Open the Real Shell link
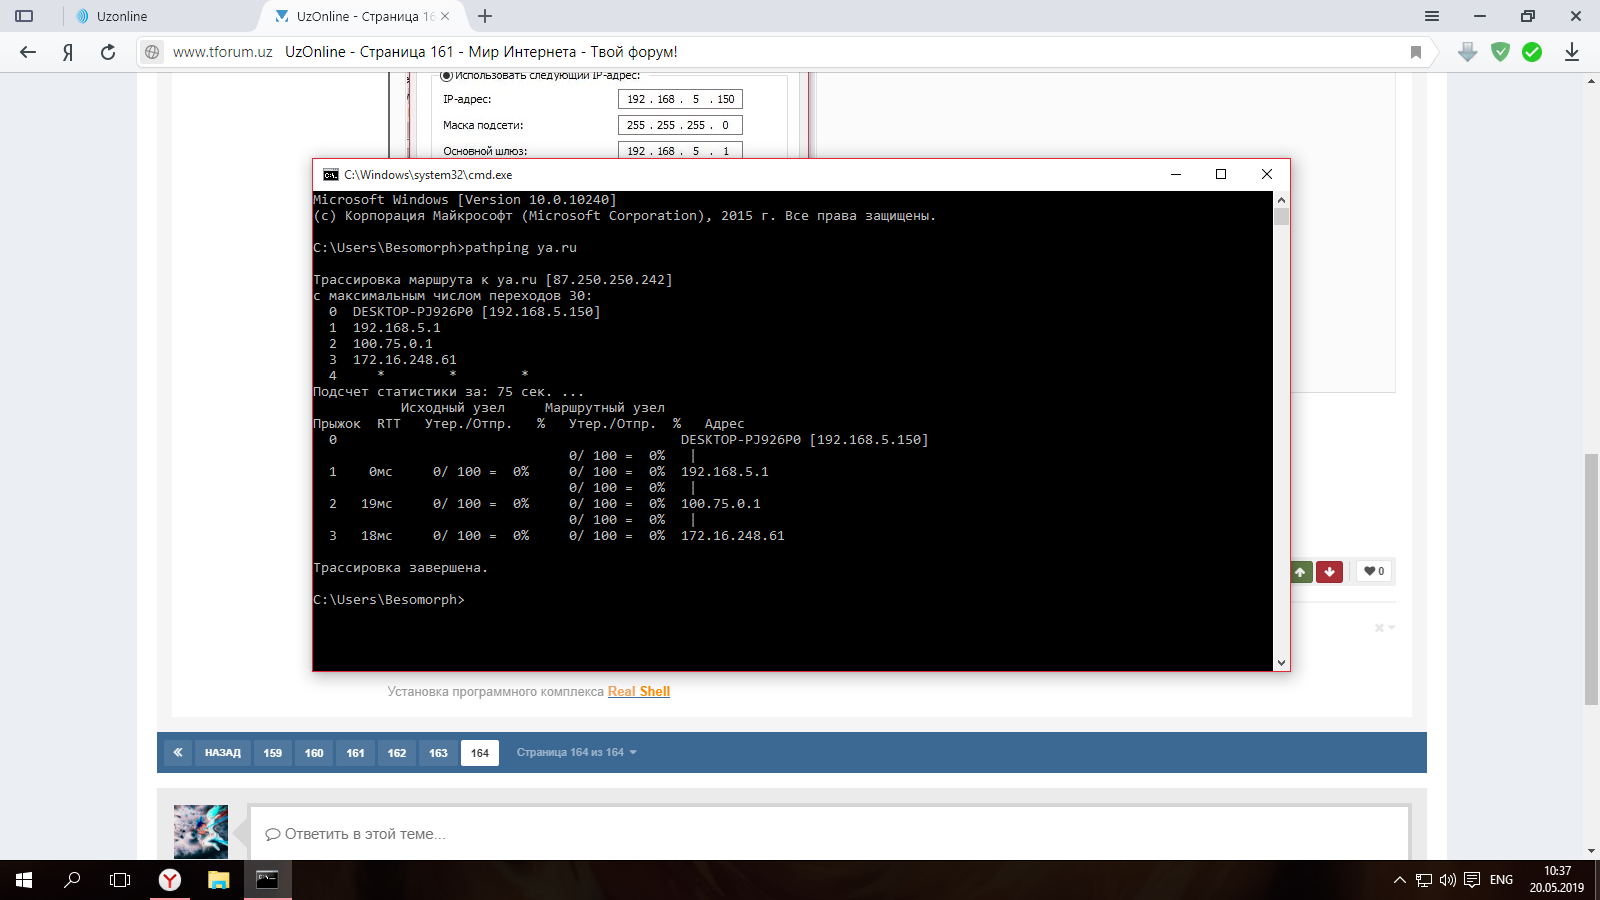Image resolution: width=1600 pixels, height=900 pixels. point(639,691)
